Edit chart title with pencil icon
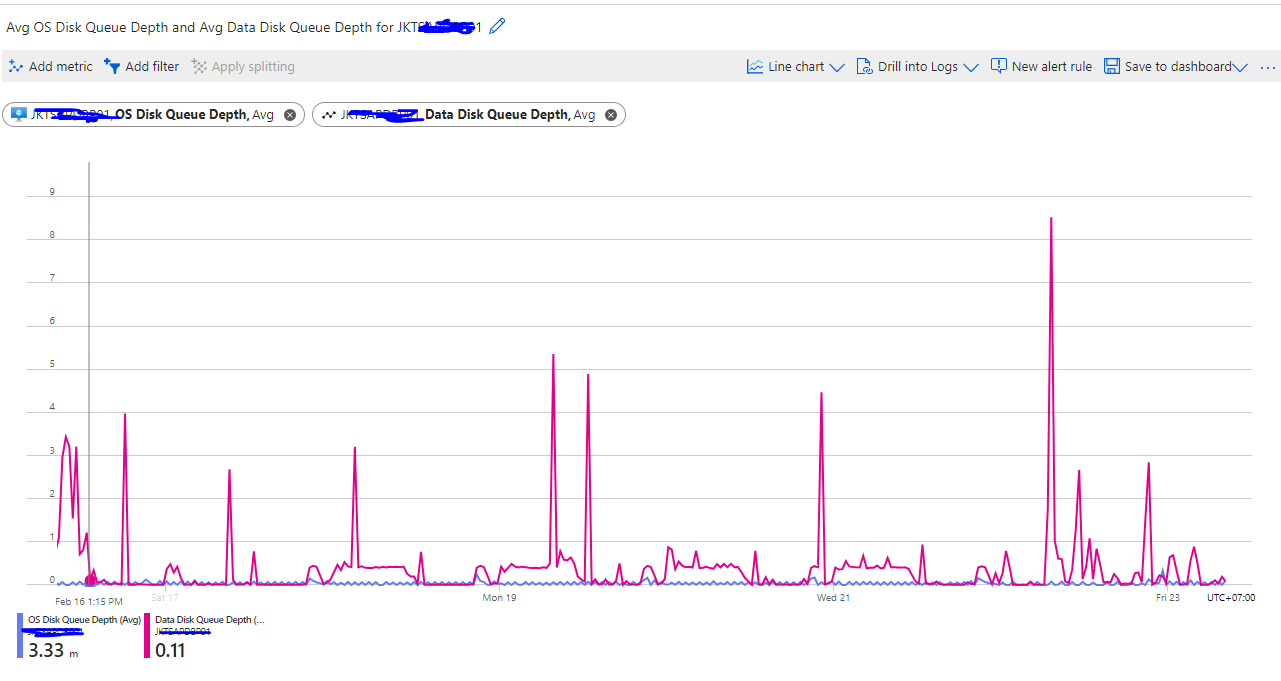1281x681 pixels. [497, 26]
